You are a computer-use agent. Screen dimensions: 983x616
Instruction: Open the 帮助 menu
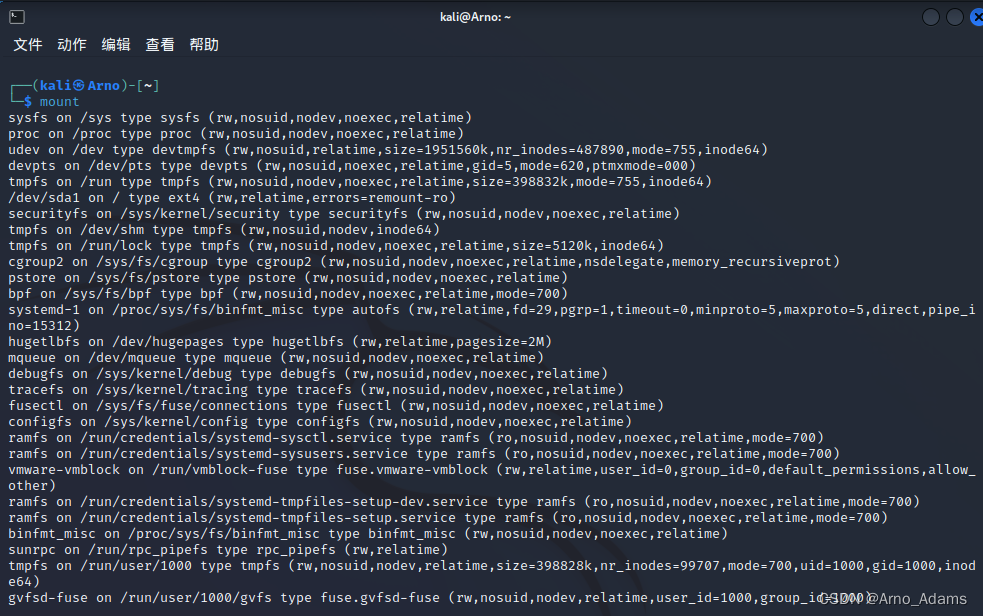tap(203, 44)
